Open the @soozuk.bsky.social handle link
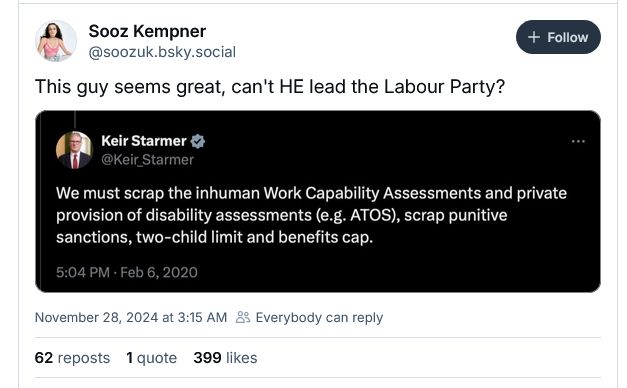 coord(162,52)
